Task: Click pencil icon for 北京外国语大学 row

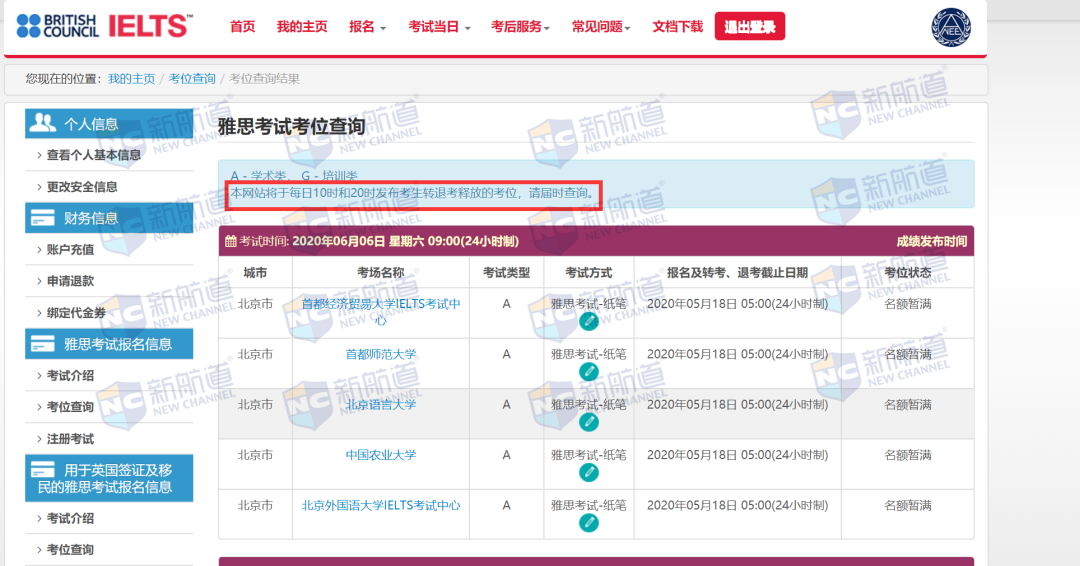Action: pyautogui.click(x=589, y=522)
